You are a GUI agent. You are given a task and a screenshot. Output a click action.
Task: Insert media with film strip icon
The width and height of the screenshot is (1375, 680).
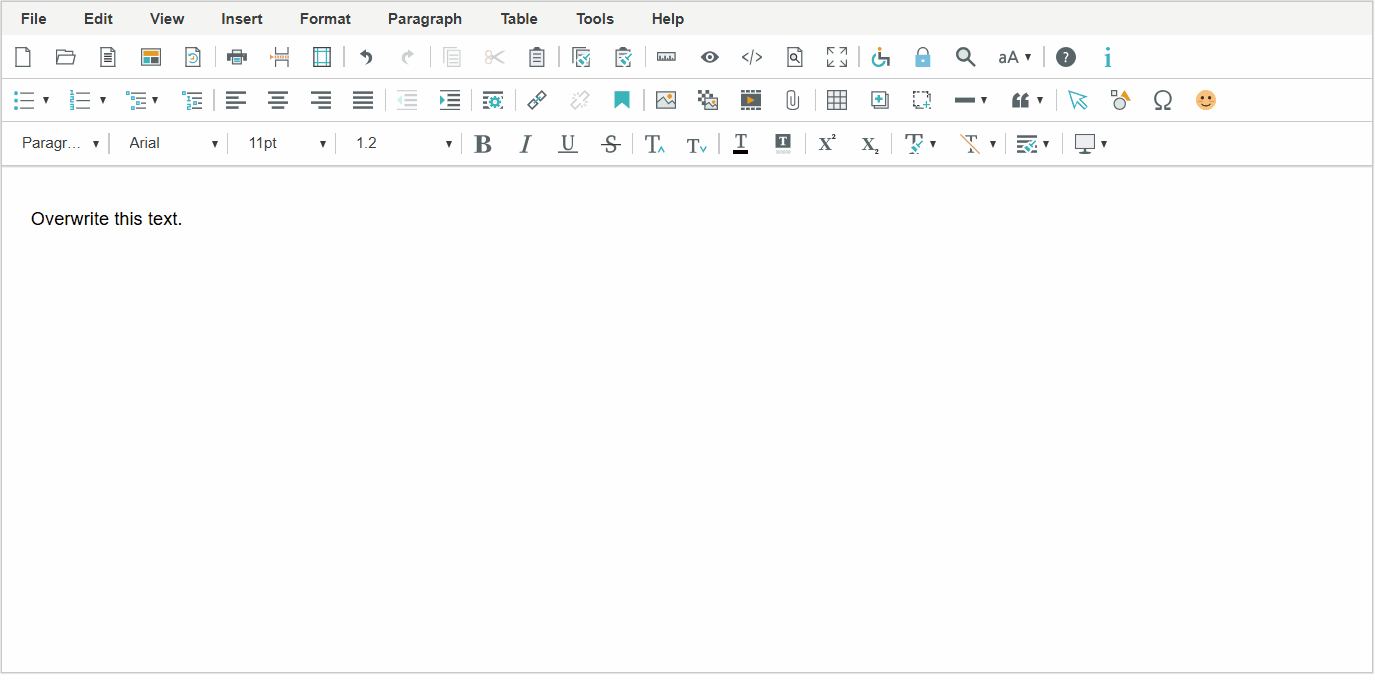751,100
